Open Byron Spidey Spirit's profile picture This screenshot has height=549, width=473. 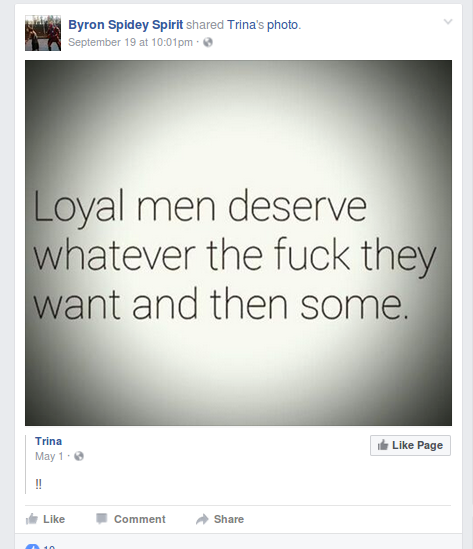click(43, 33)
